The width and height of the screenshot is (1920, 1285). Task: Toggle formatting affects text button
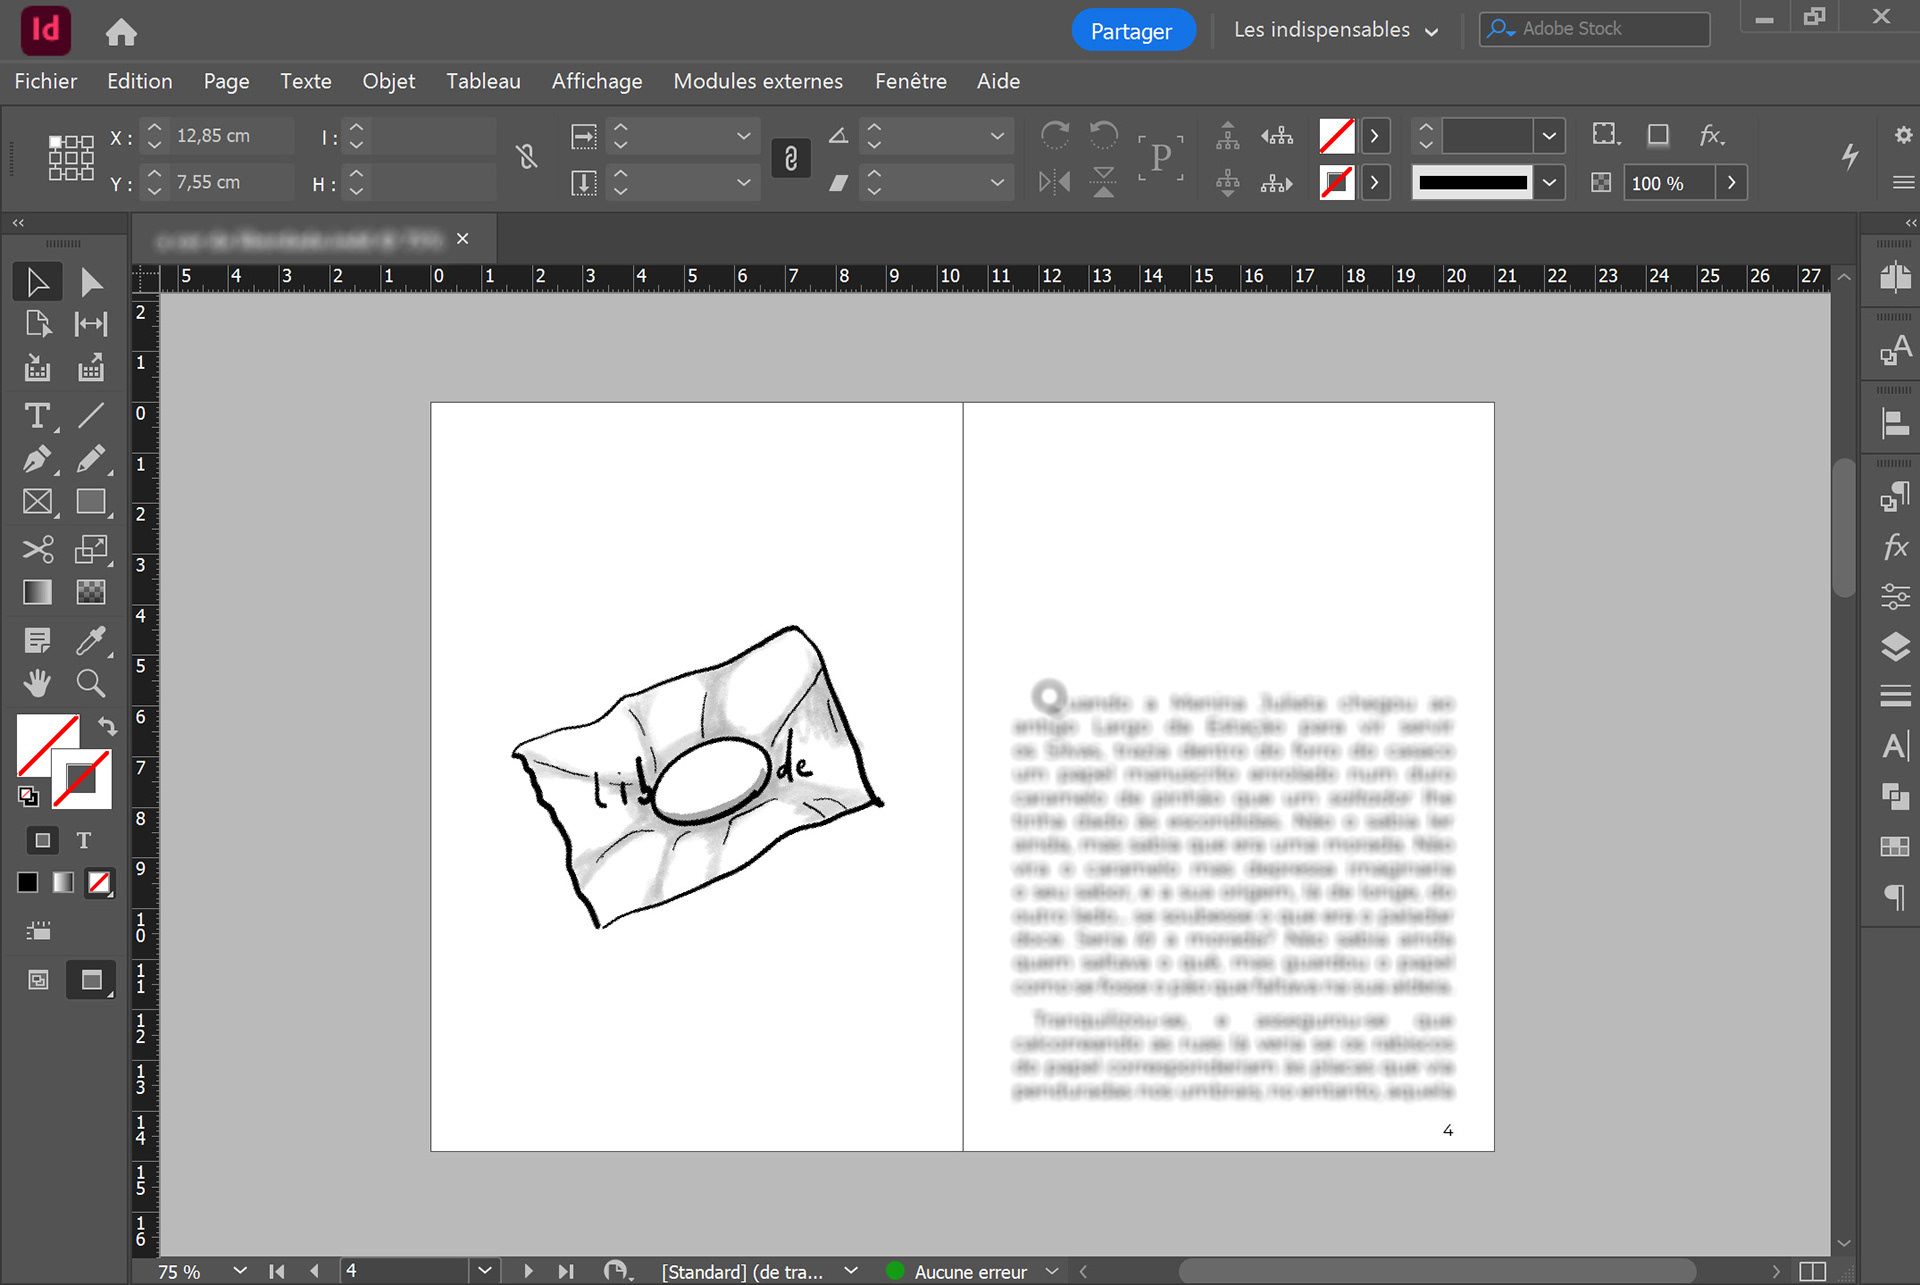[84, 840]
